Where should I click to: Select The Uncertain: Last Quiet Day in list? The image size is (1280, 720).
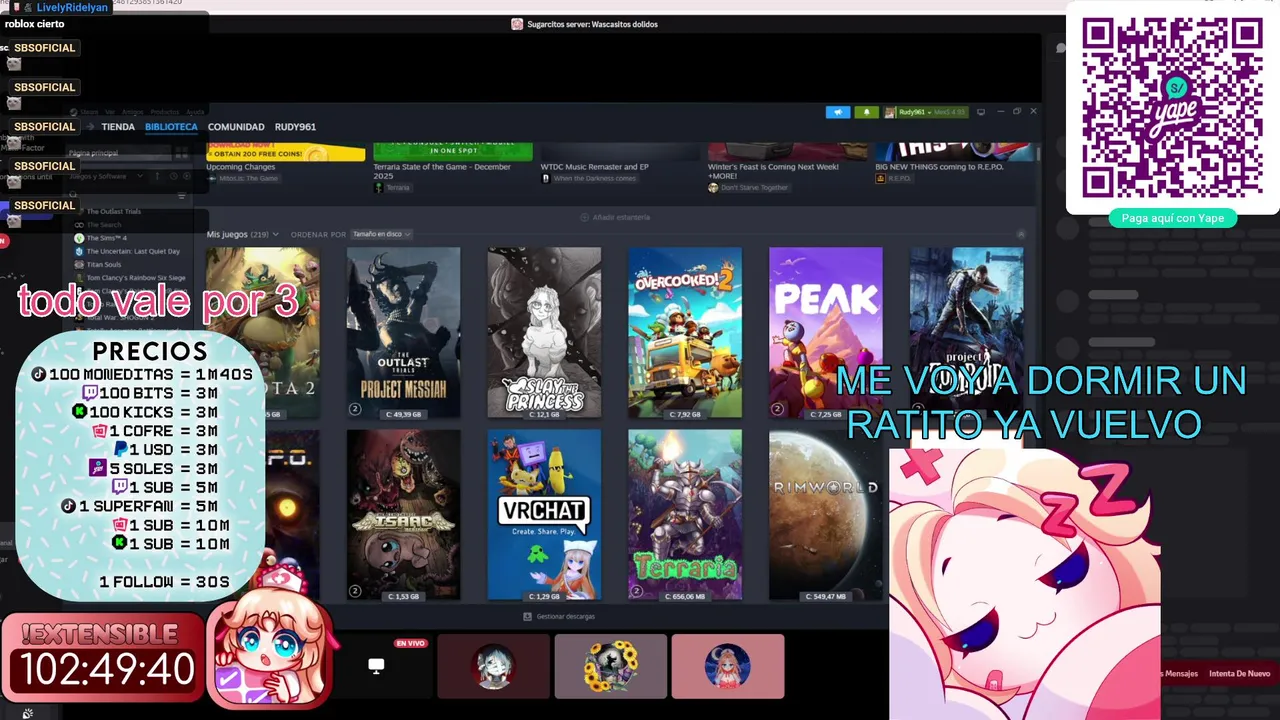(x=127, y=251)
